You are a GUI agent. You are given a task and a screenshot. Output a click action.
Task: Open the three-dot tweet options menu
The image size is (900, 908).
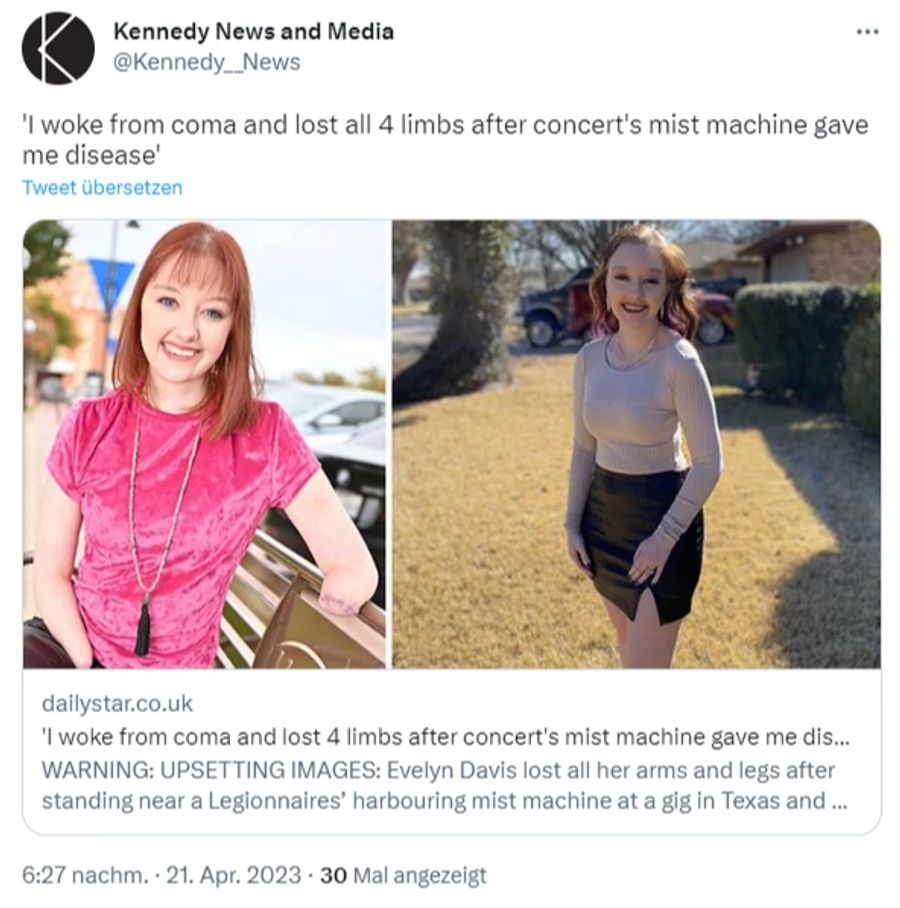coord(867,32)
